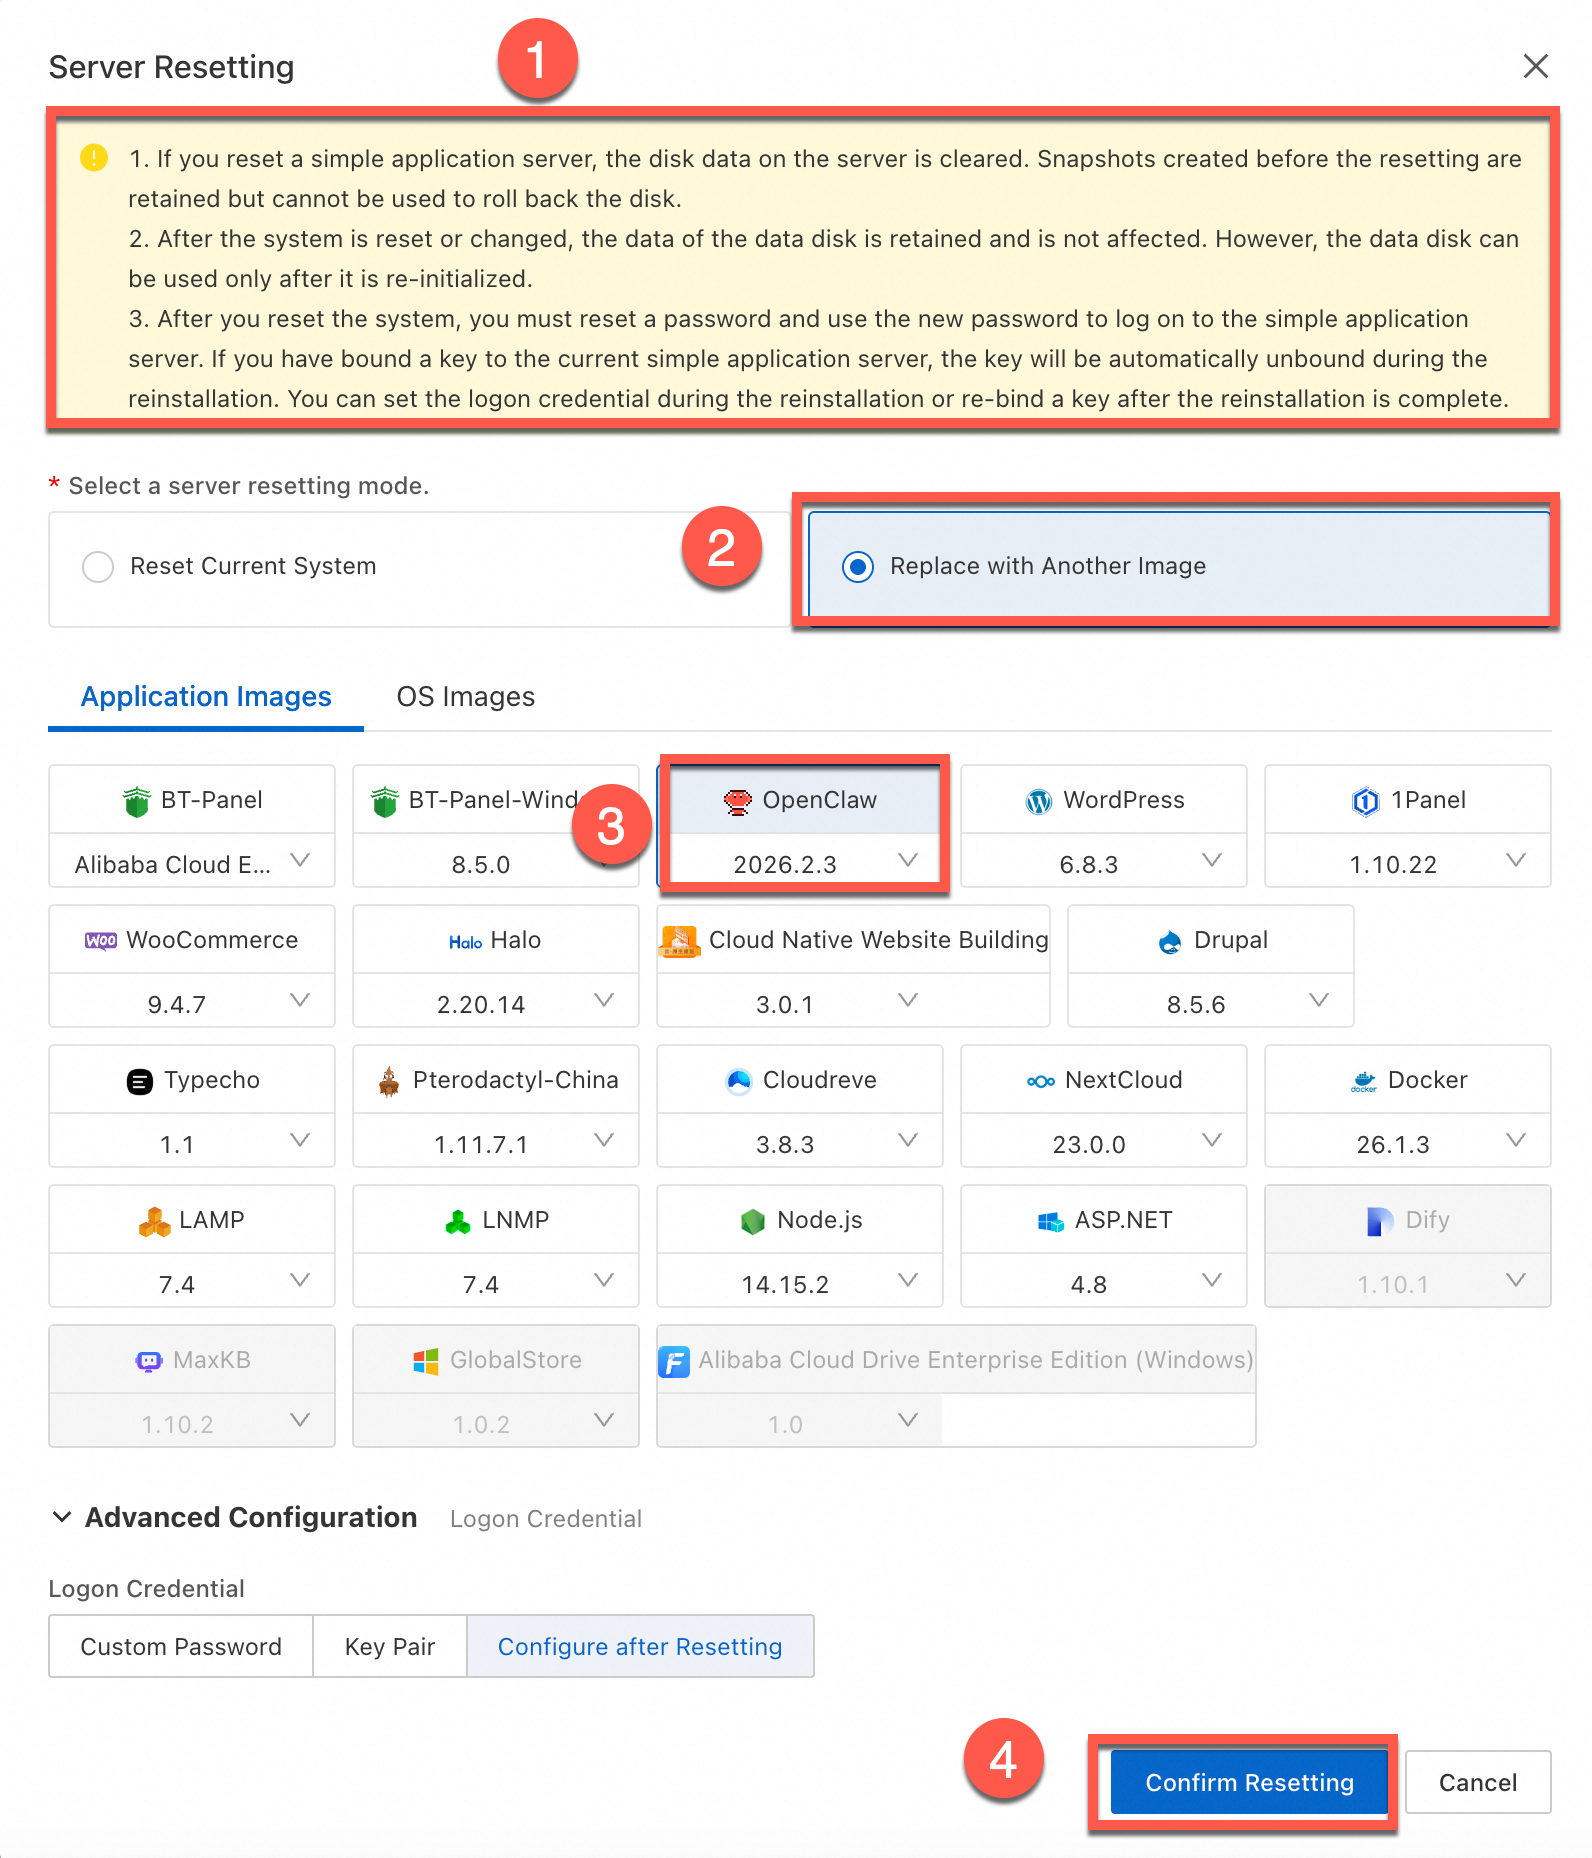Choose the WooCommerce image icon
Viewport: 1592px width, 1858px height.
coord(101,941)
